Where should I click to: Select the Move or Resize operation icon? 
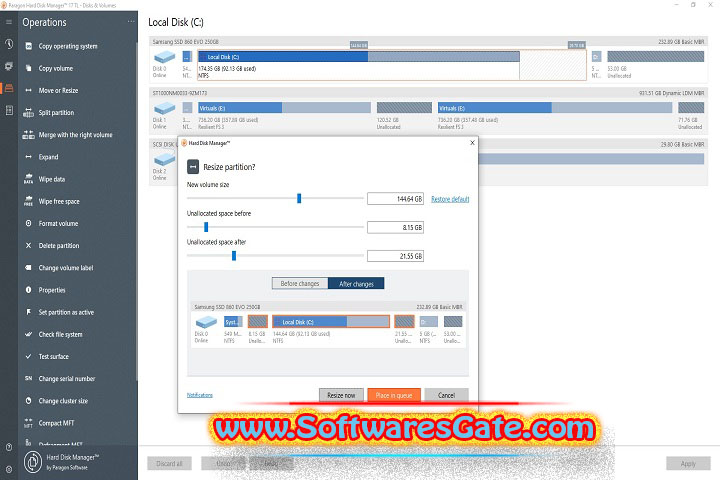(x=28, y=90)
